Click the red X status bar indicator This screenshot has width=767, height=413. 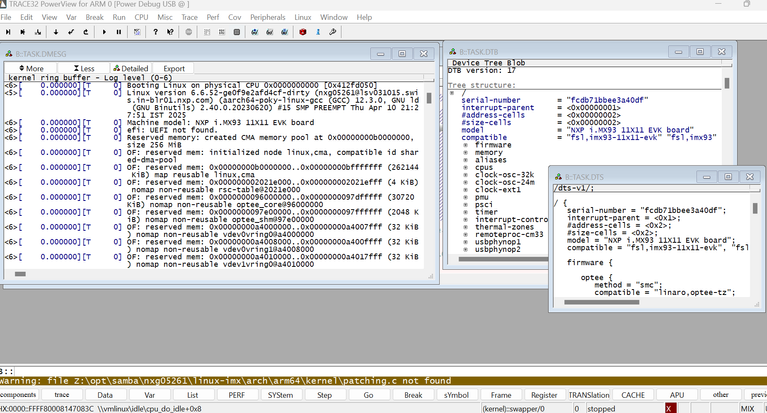click(x=670, y=409)
